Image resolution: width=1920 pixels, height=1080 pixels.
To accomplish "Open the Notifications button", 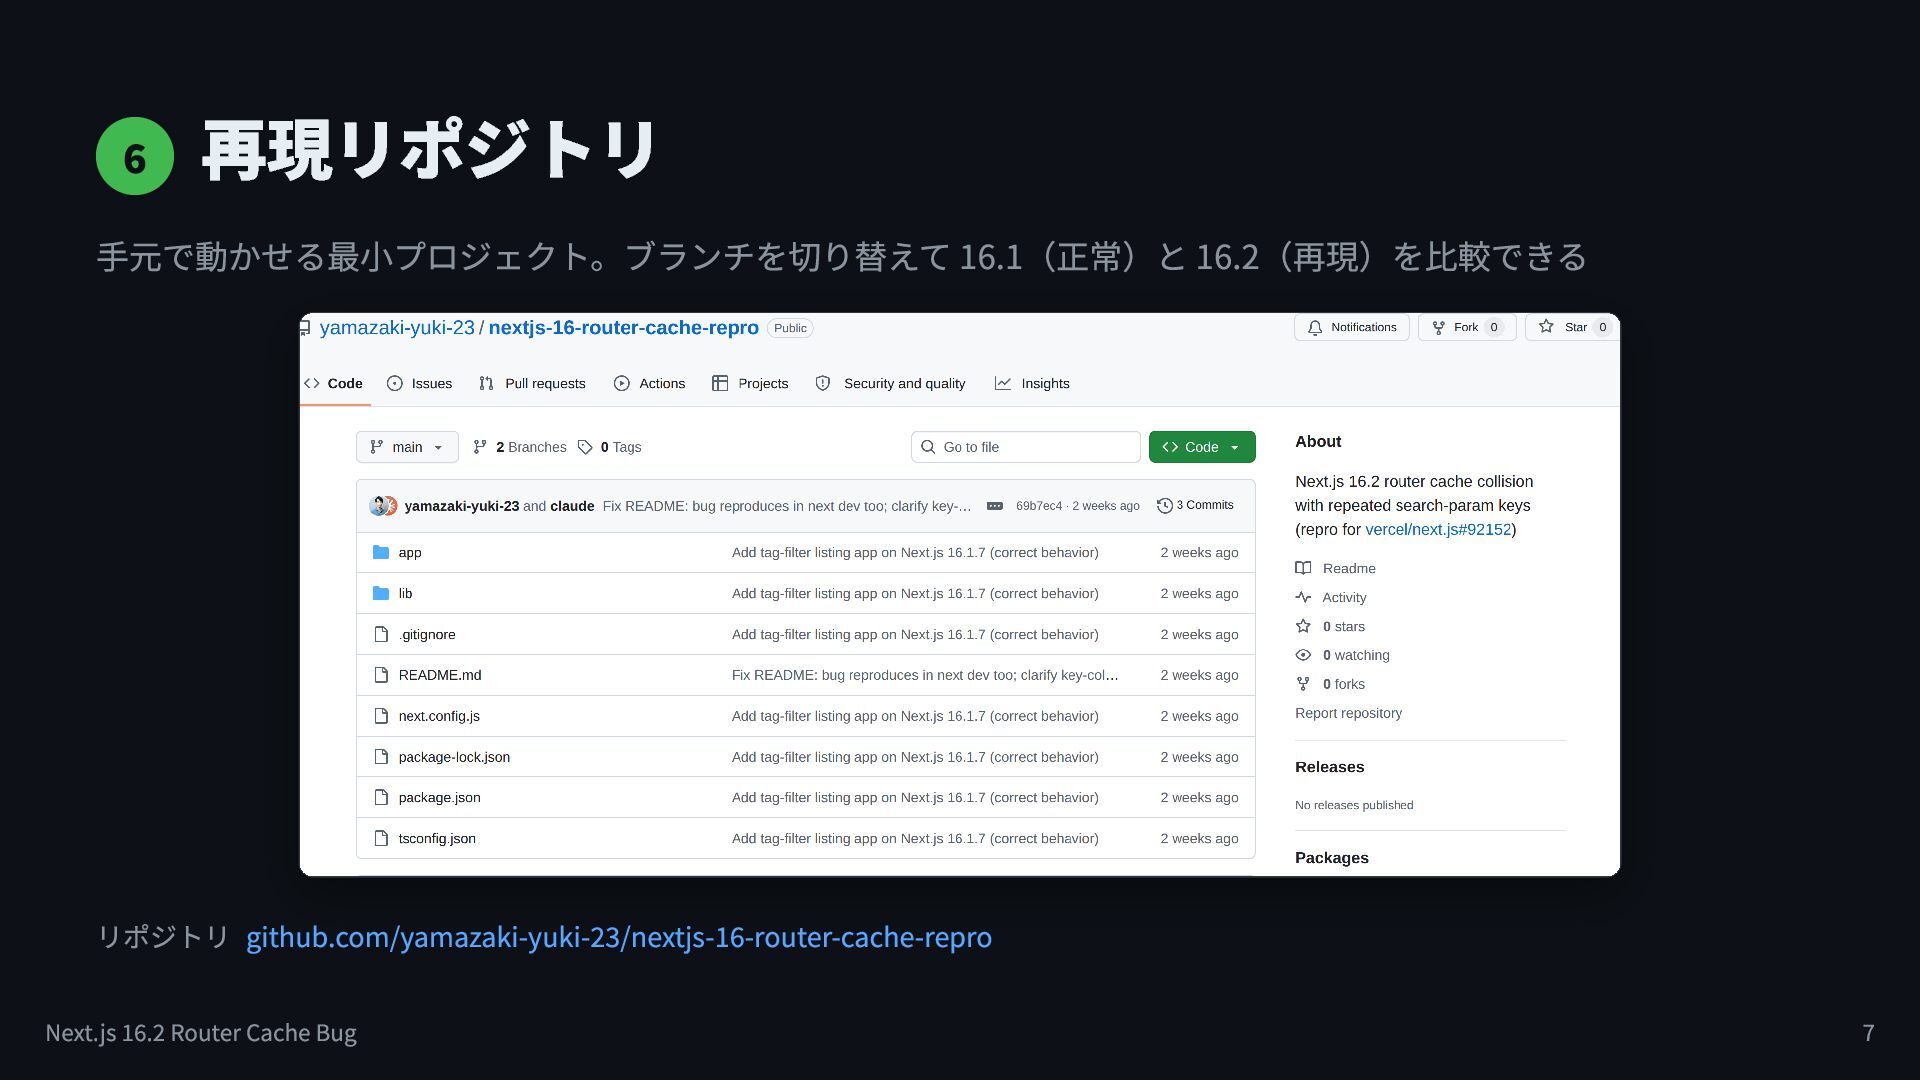I will coord(1352,327).
